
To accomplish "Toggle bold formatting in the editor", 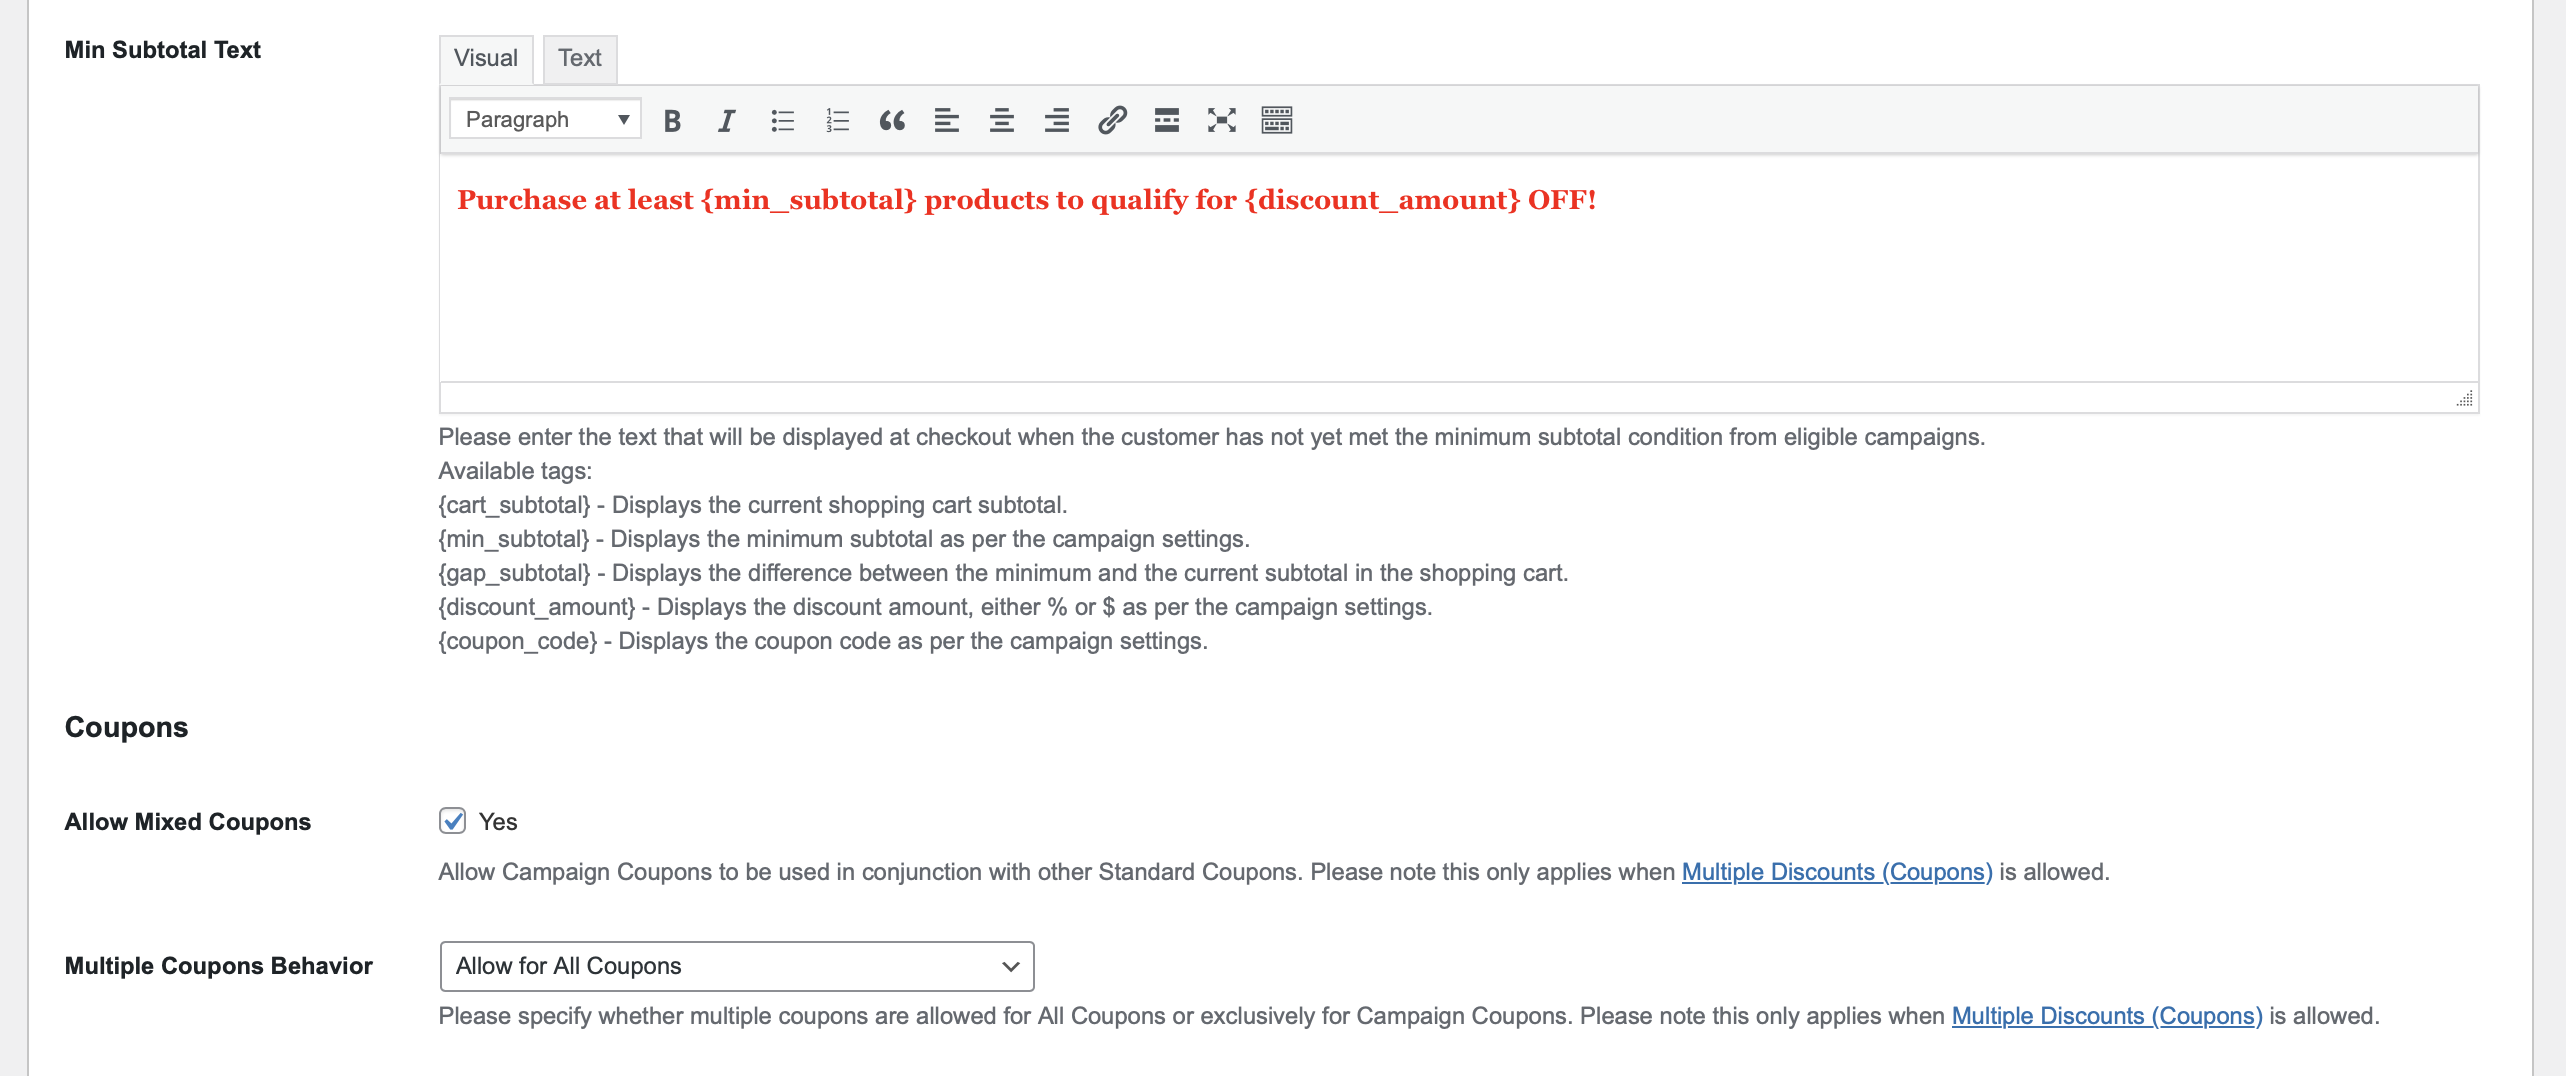I will [x=672, y=121].
